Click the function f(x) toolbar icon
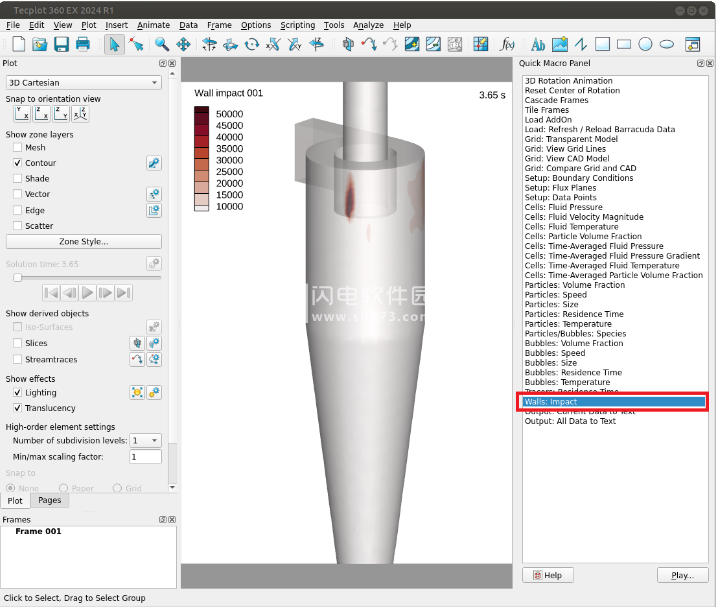 pos(507,44)
